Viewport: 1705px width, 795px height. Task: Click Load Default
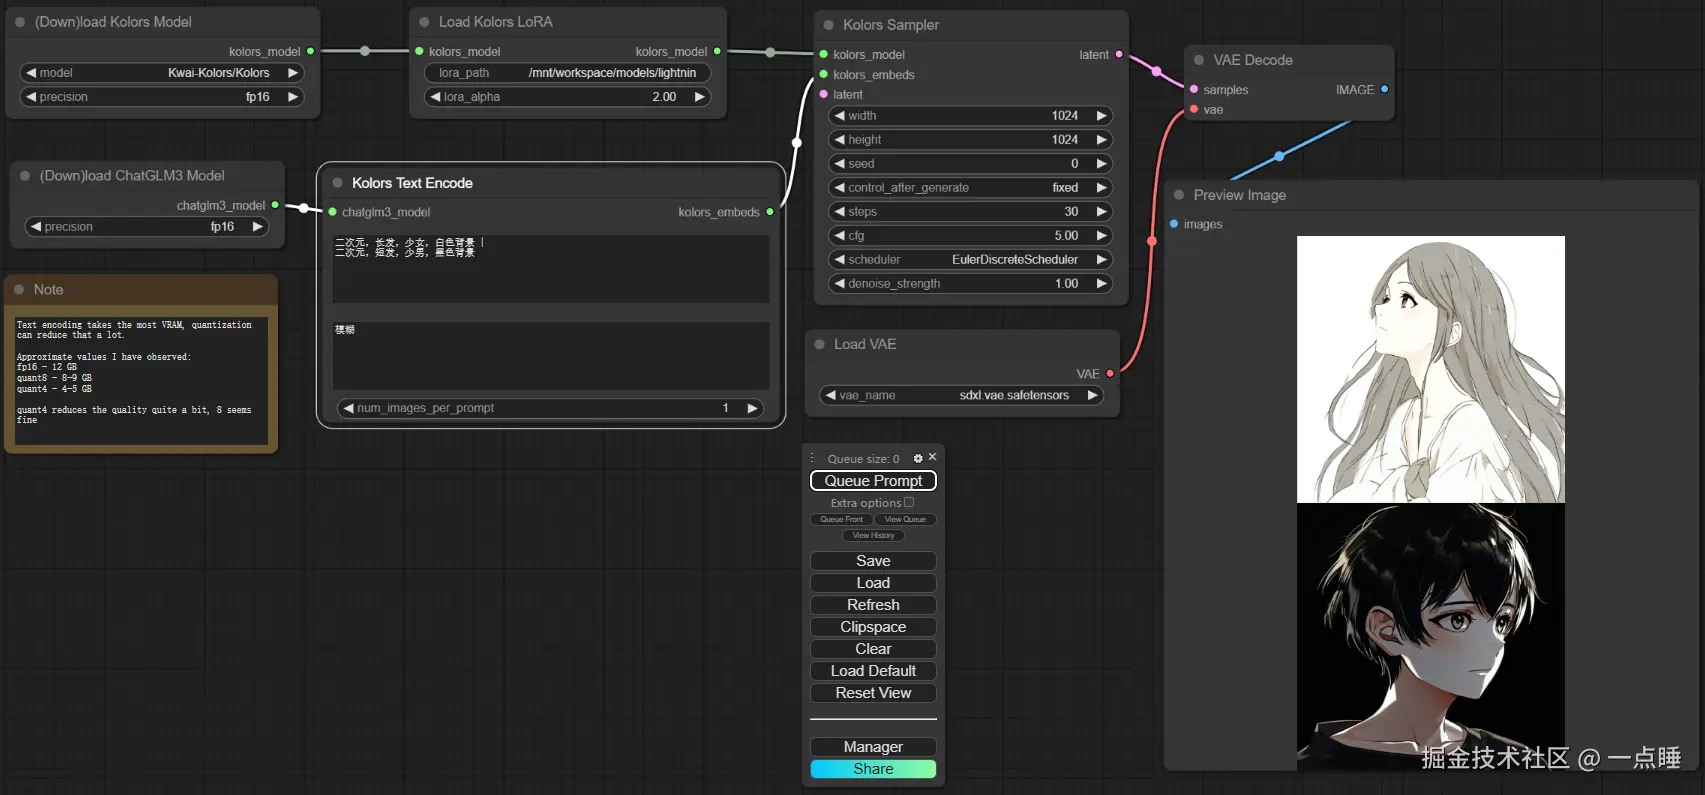(x=873, y=671)
